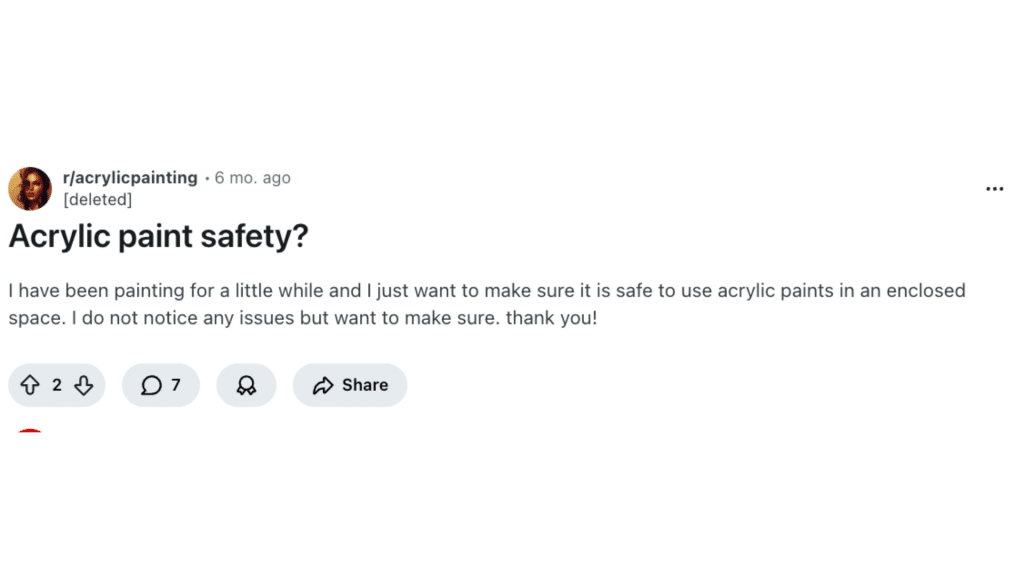
Task: Open the Acrylic paint safety post title
Action: pyautogui.click(x=158, y=236)
